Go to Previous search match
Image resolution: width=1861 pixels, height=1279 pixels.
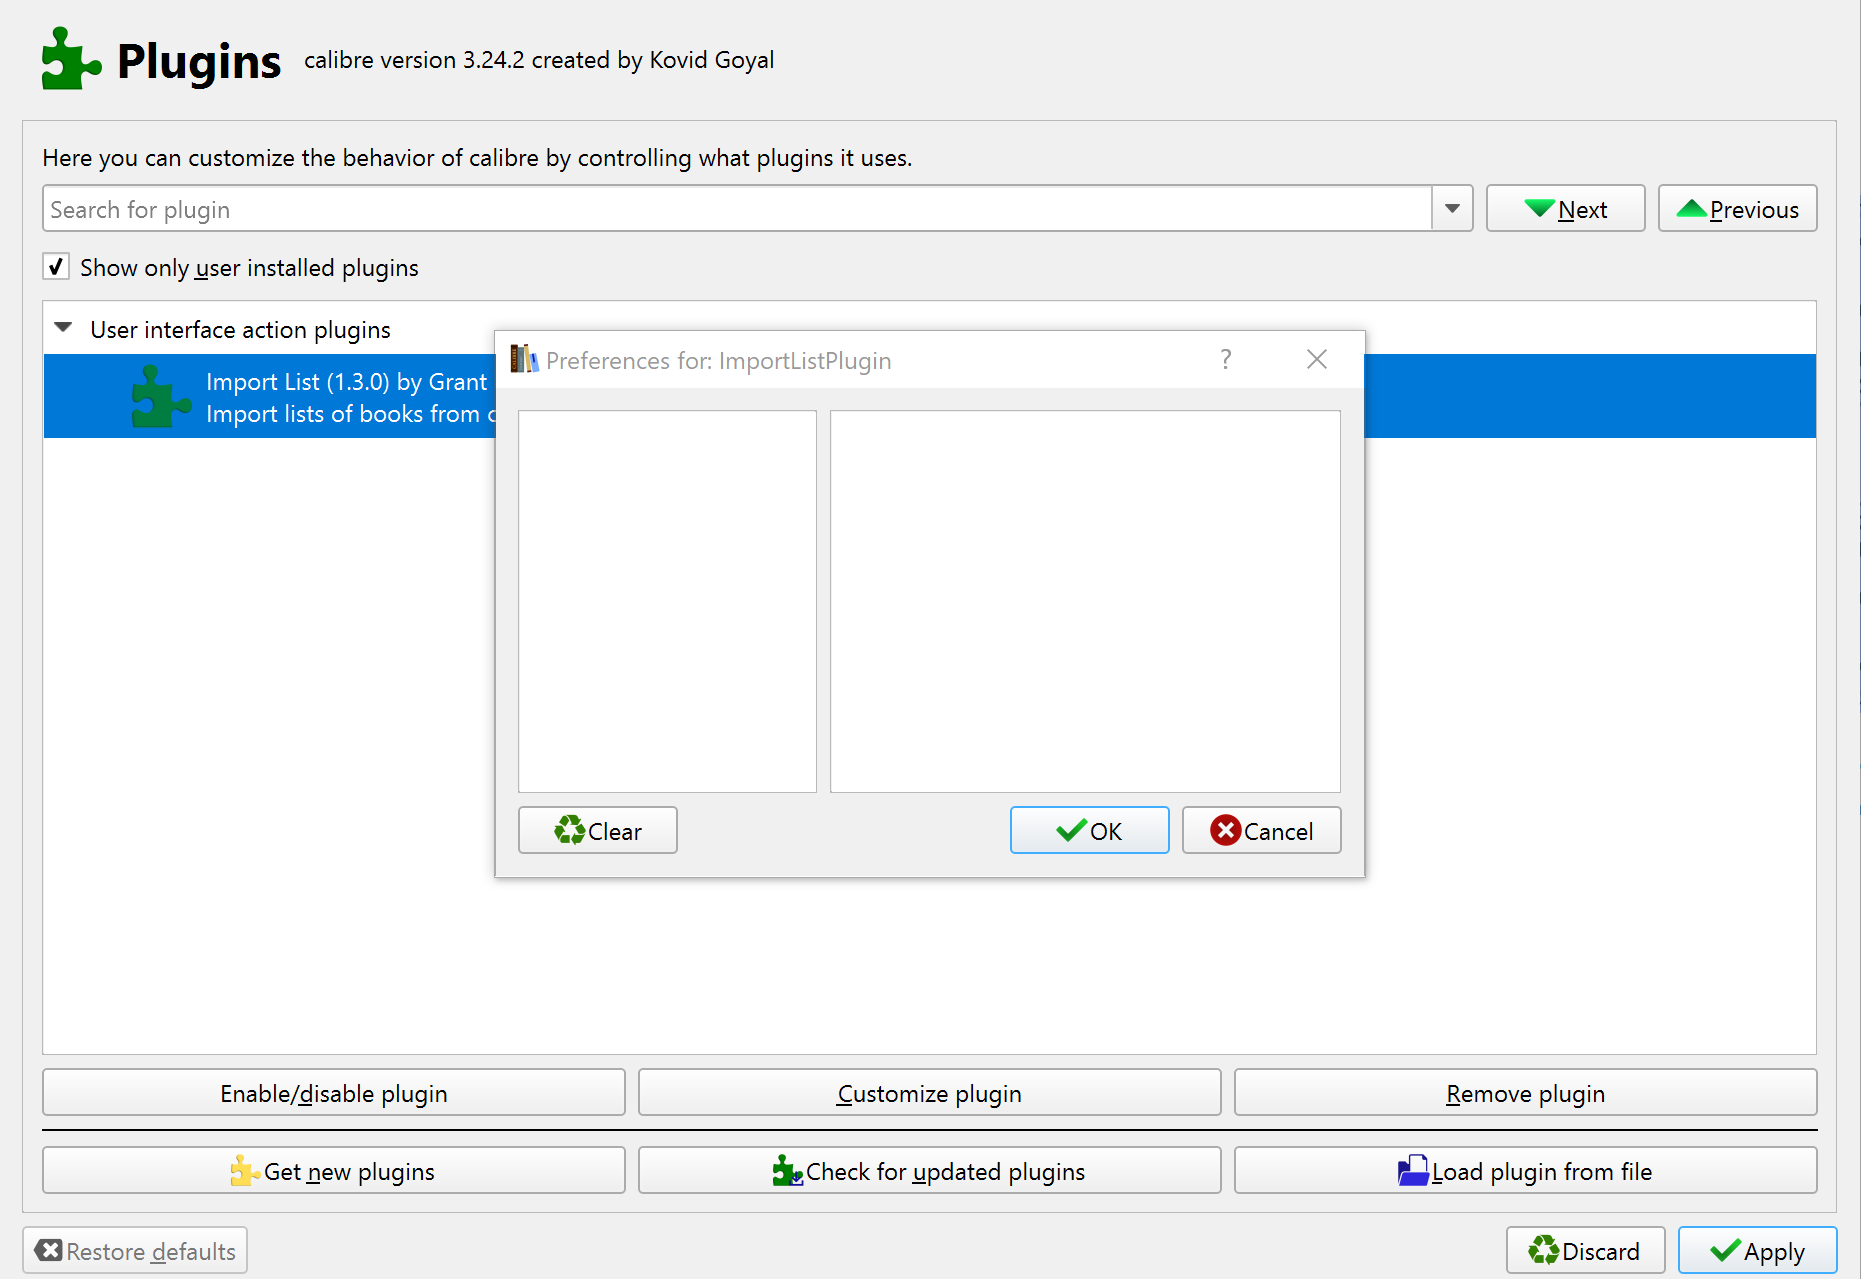coord(1737,209)
